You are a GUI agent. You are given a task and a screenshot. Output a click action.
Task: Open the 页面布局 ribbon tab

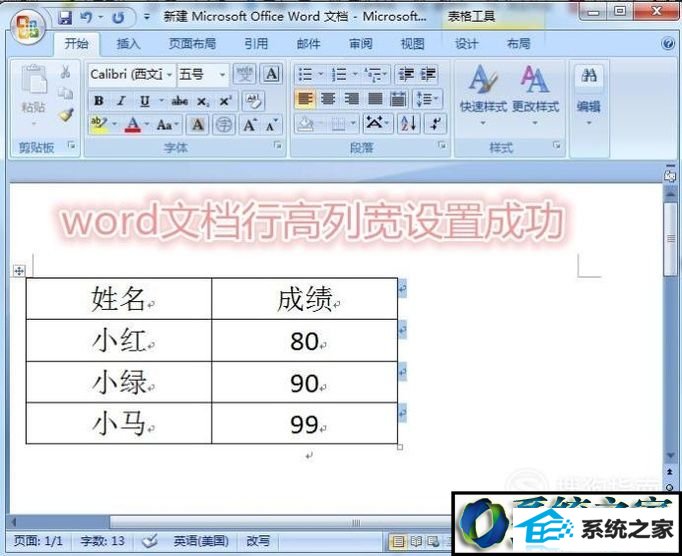coord(194,44)
